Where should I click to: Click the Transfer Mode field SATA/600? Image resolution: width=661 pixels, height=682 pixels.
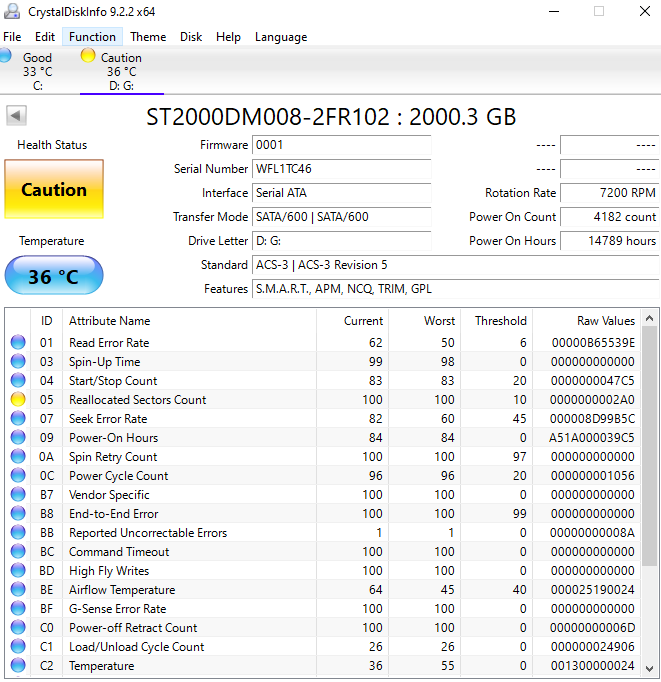click(341, 217)
